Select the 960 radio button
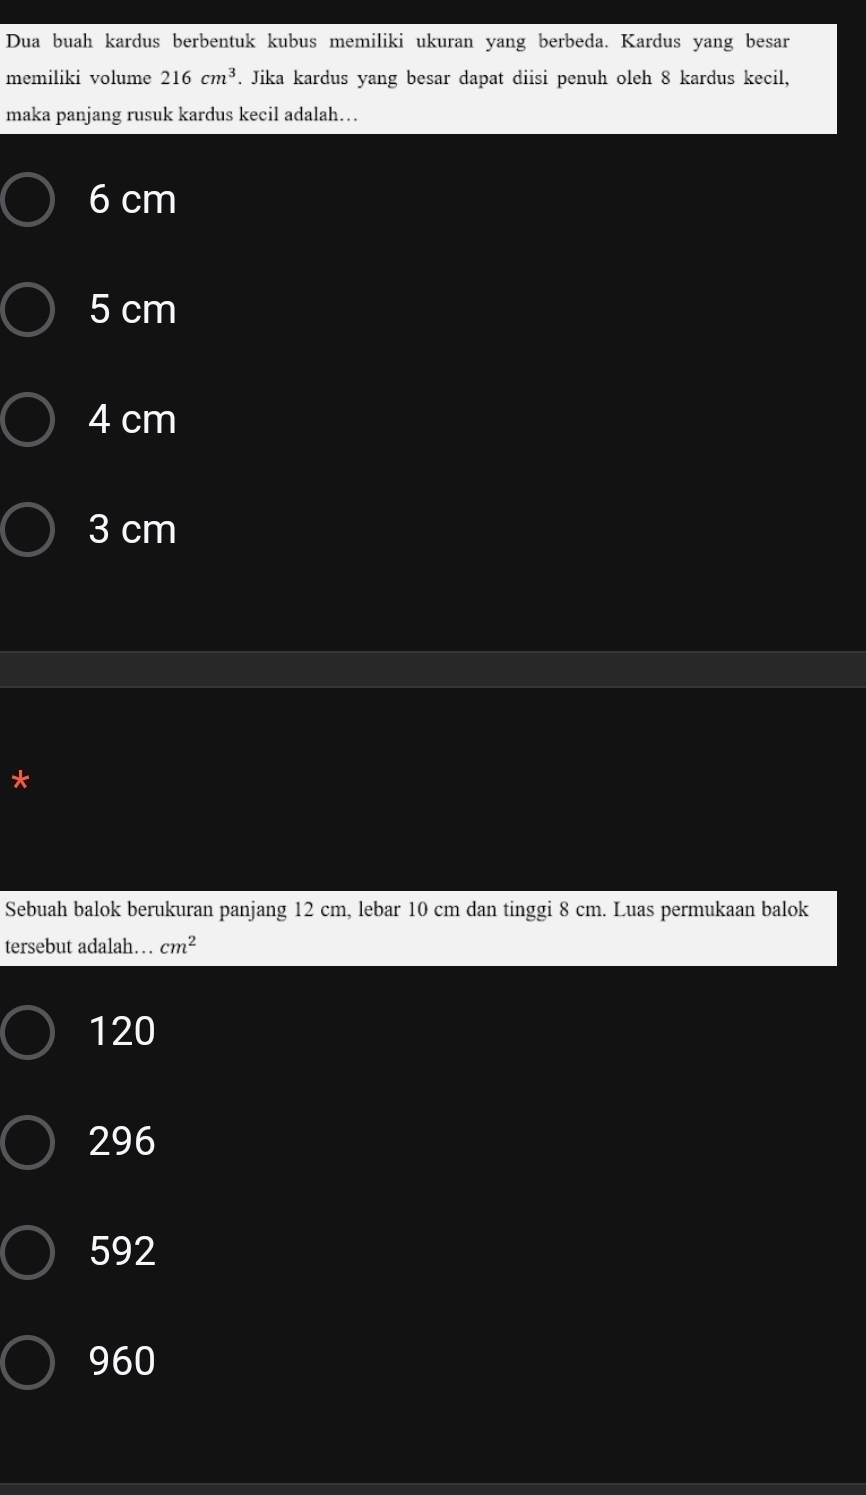Image resolution: width=866 pixels, height=1495 pixels. pos(26,1361)
